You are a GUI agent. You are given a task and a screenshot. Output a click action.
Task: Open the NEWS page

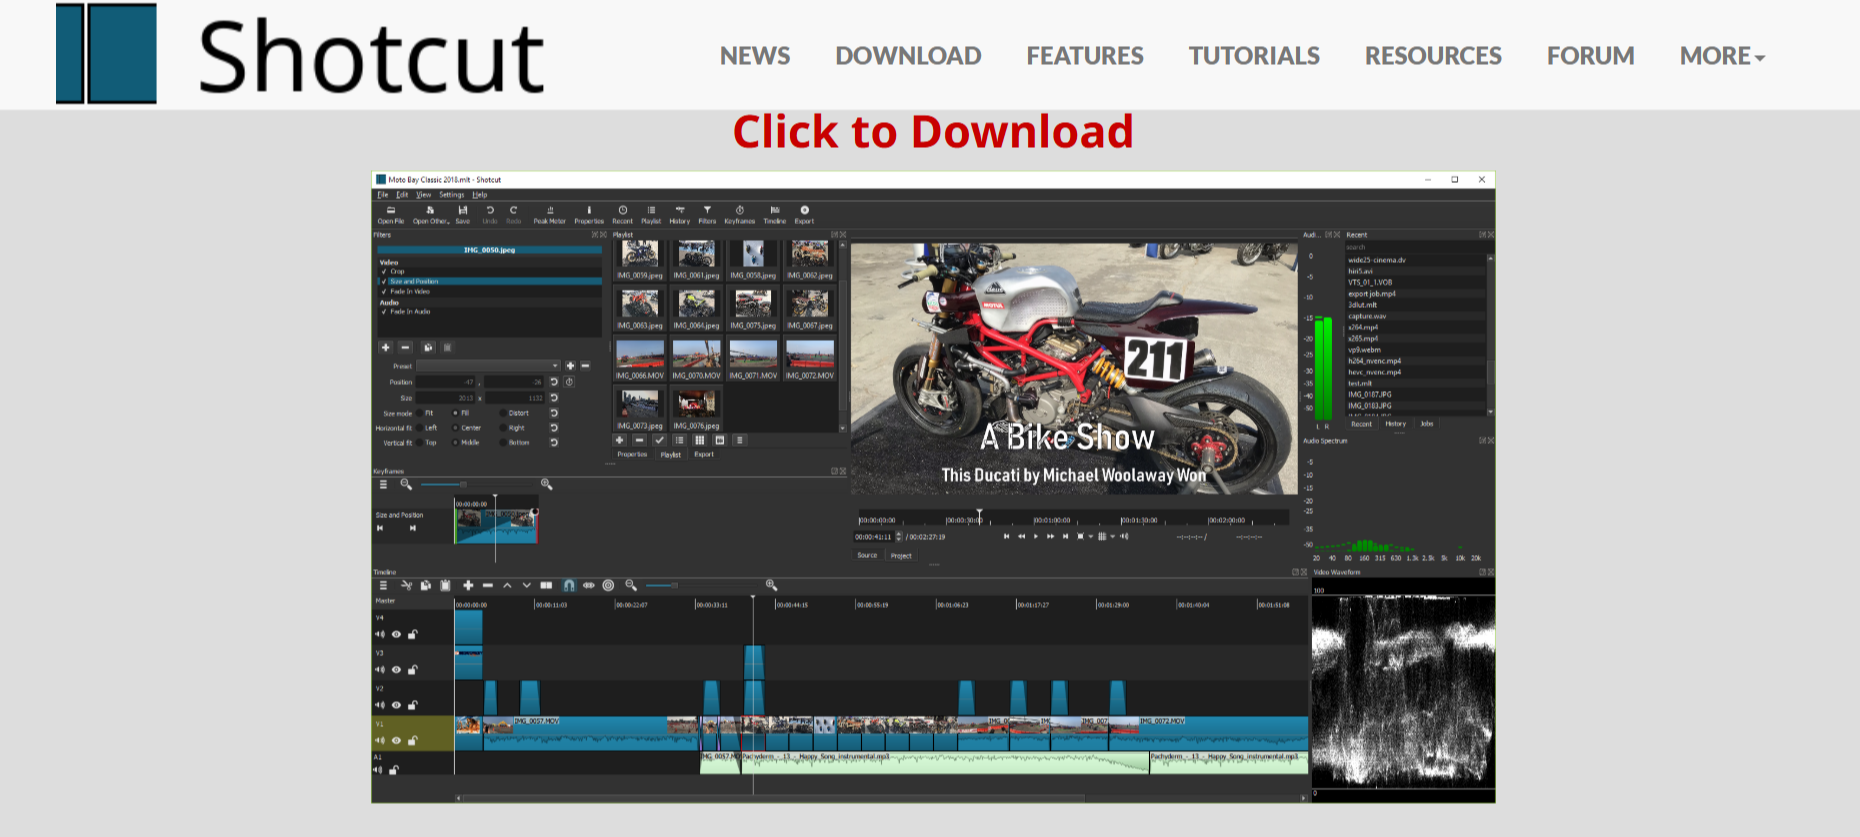755,56
